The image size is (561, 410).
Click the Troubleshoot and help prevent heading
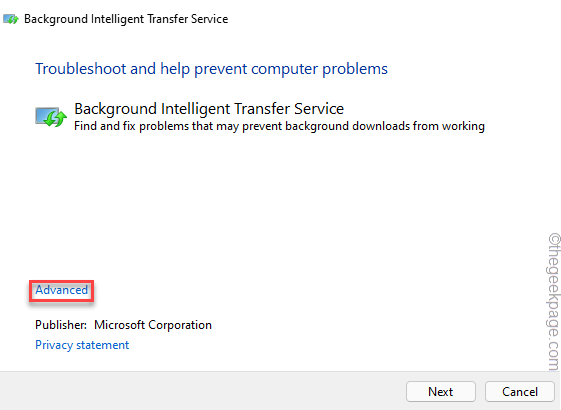coord(211,69)
